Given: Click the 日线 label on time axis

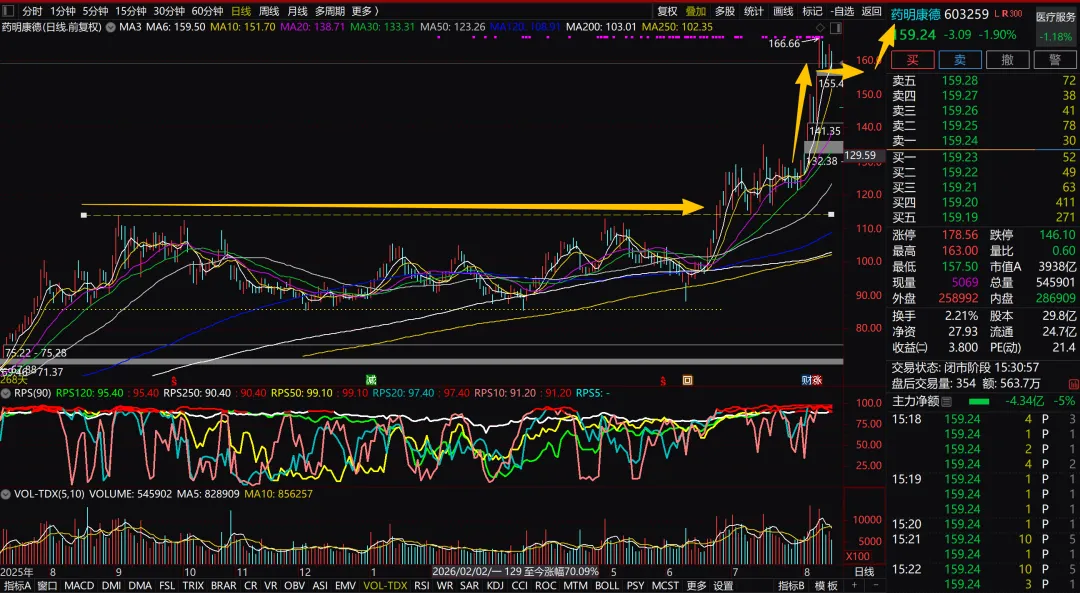Looking at the screenshot, I should coord(864,572).
